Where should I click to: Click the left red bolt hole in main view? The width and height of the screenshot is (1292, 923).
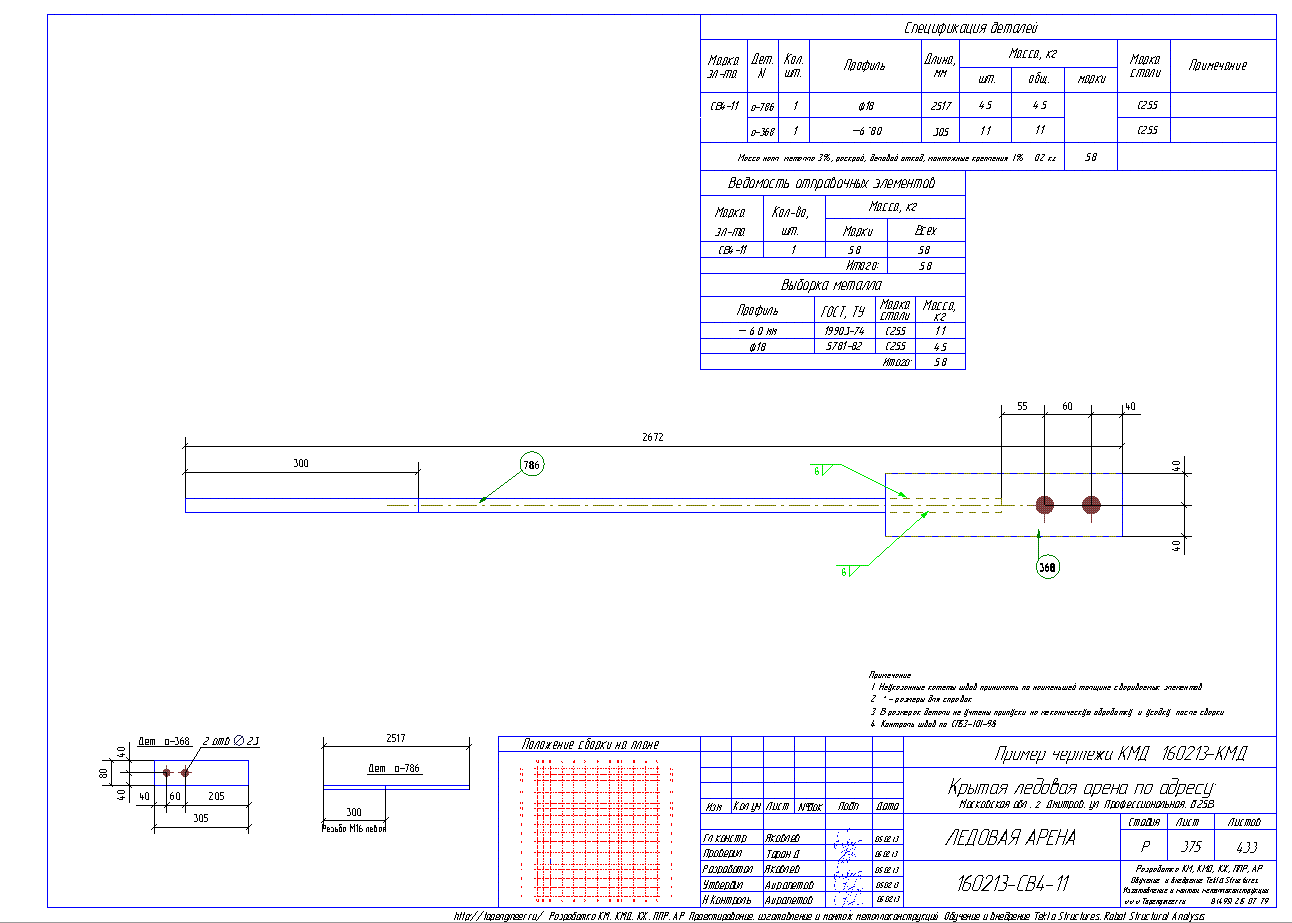1045,505
